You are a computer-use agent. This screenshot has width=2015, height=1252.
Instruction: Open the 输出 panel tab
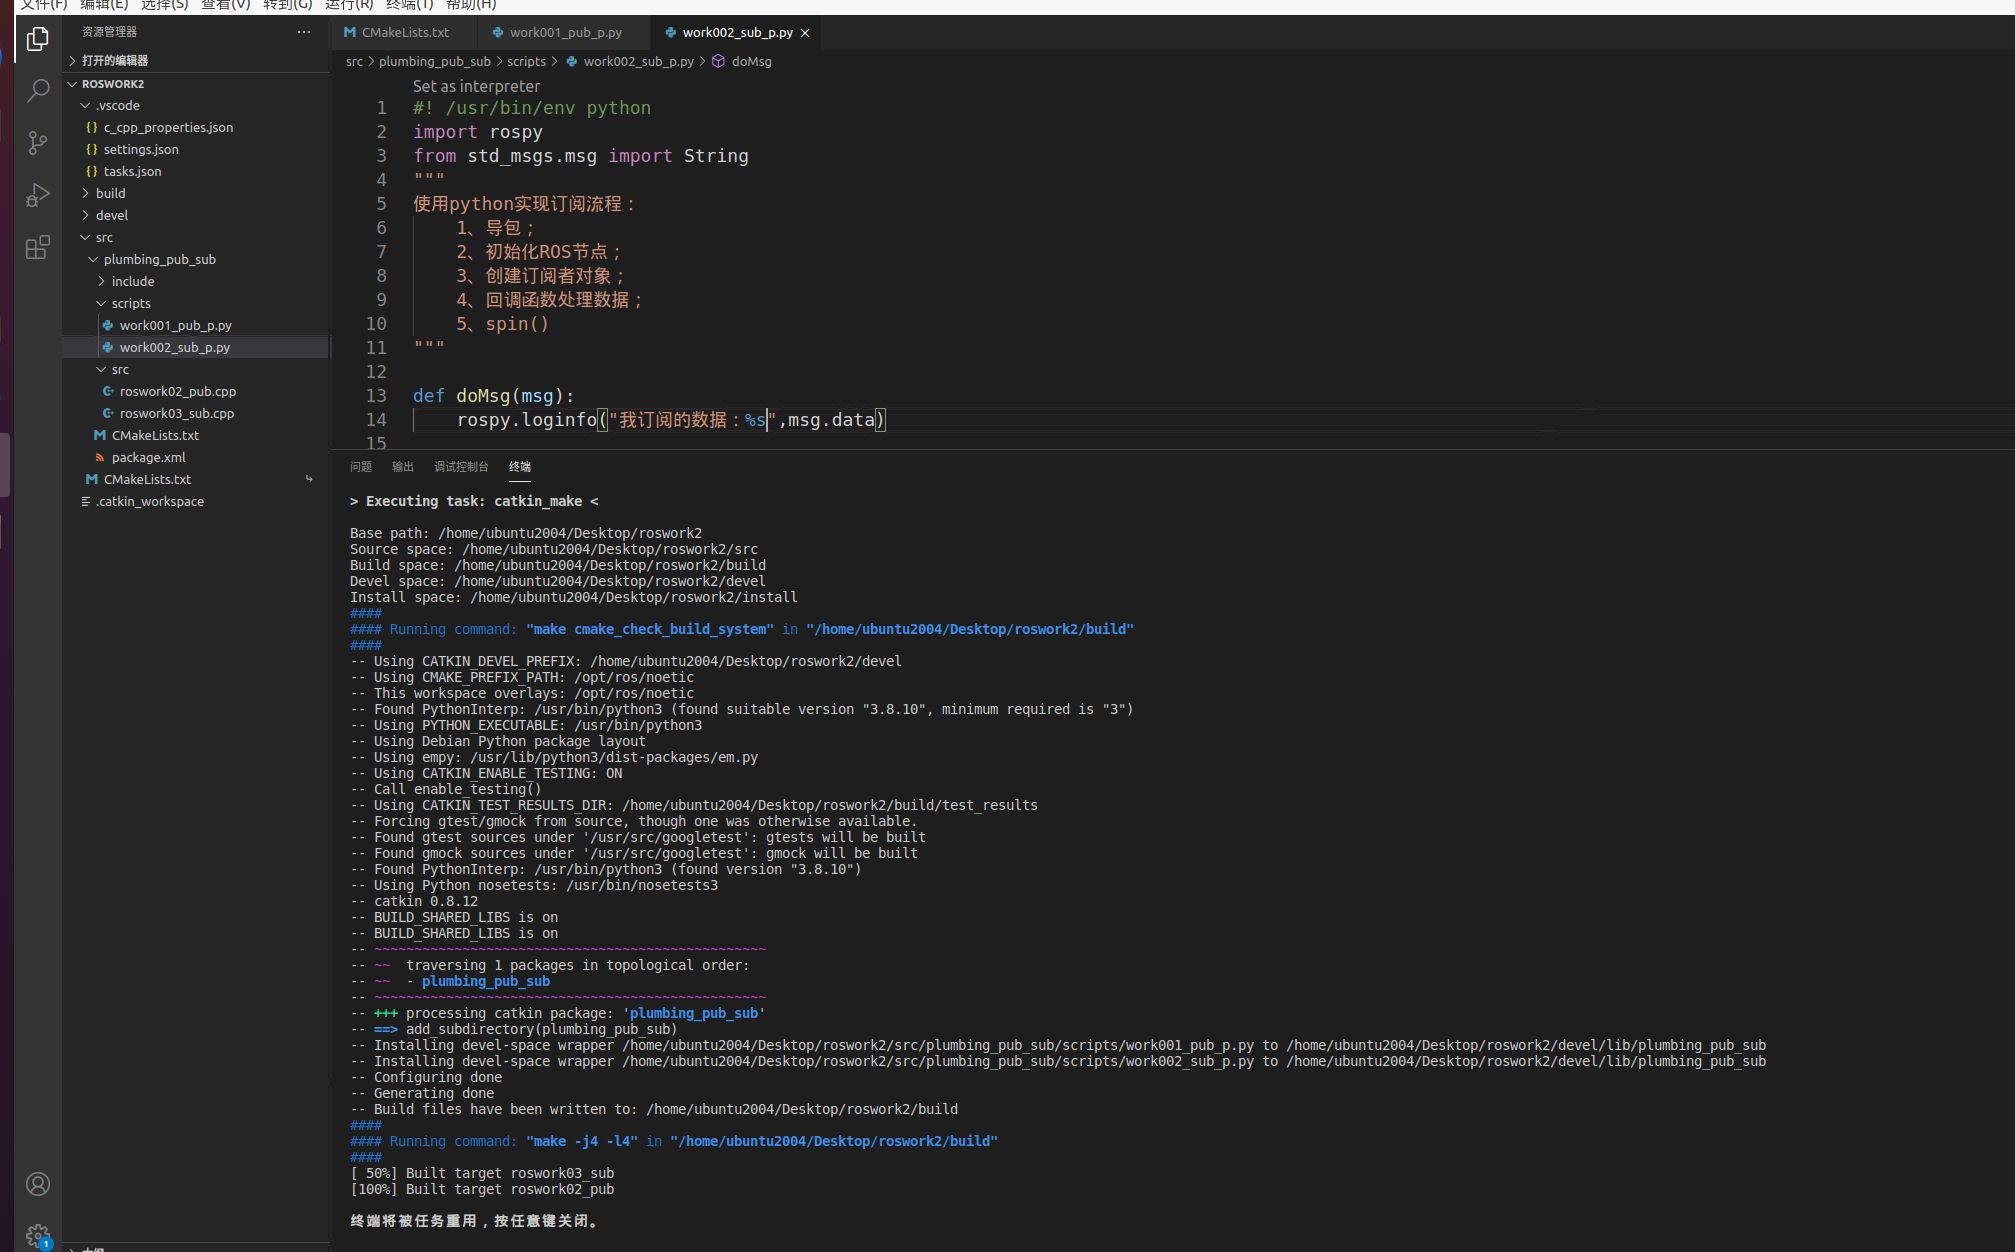pos(402,467)
